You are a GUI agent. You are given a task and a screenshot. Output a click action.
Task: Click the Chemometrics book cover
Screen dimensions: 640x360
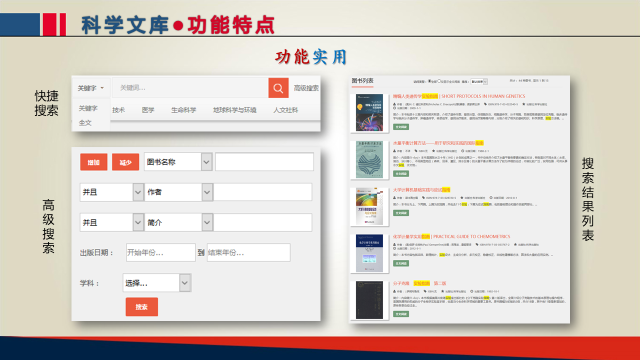(369, 253)
